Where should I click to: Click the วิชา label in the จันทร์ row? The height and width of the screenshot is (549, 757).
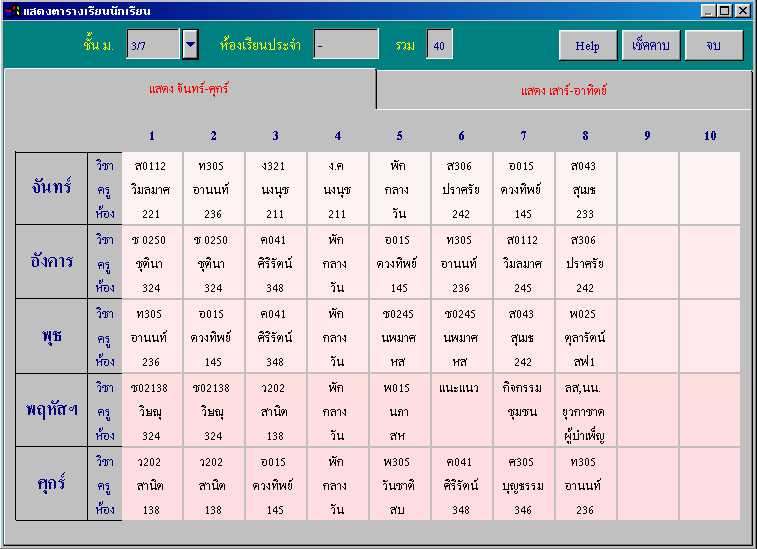[105, 166]
